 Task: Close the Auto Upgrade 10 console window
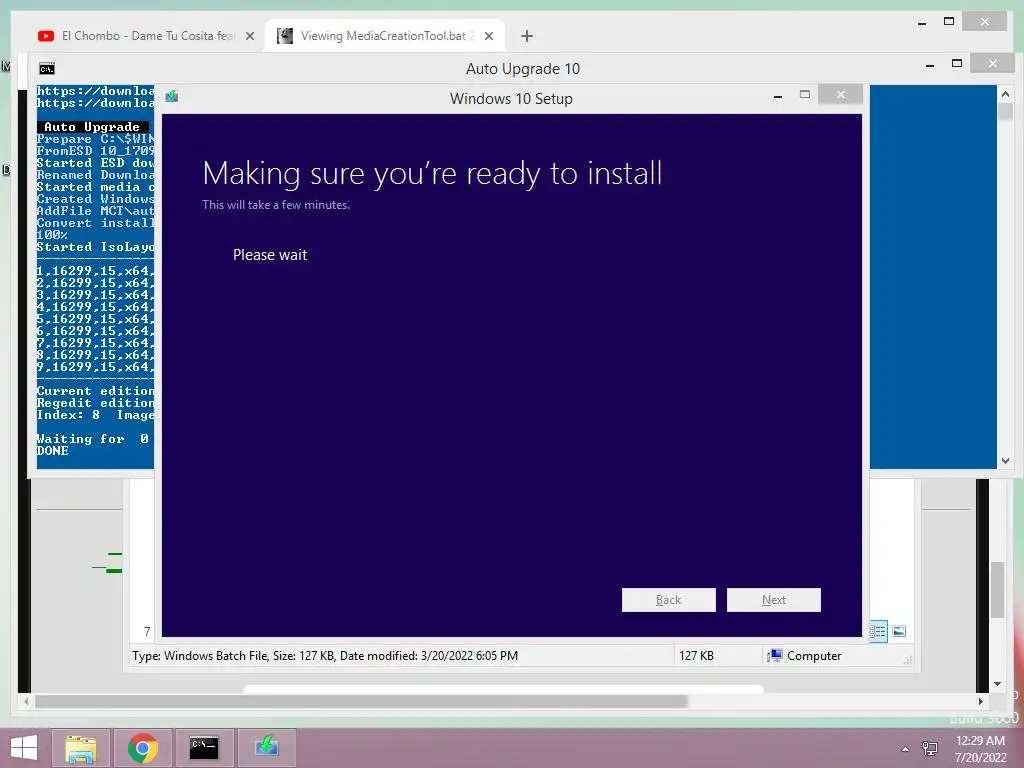coord(993,63)
